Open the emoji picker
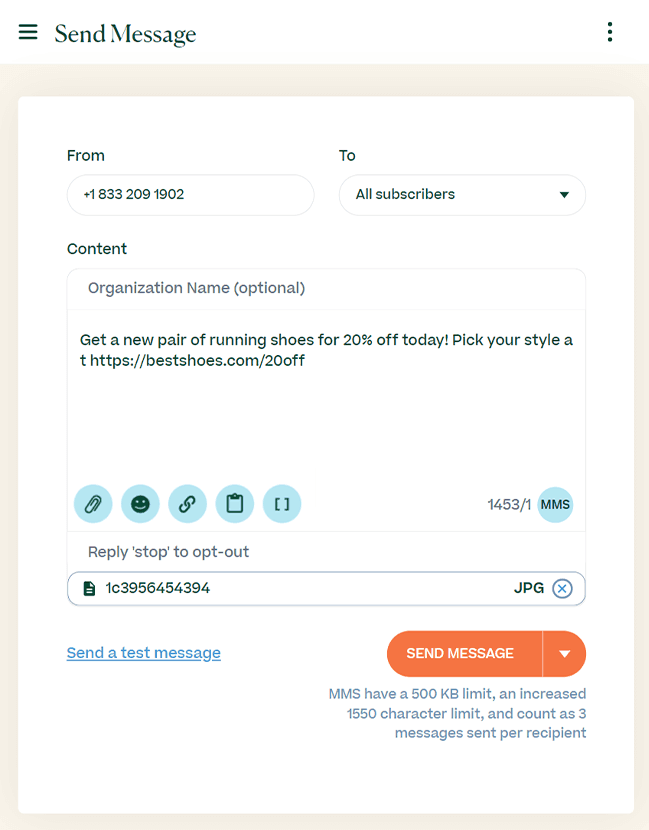 coord(140,504)
